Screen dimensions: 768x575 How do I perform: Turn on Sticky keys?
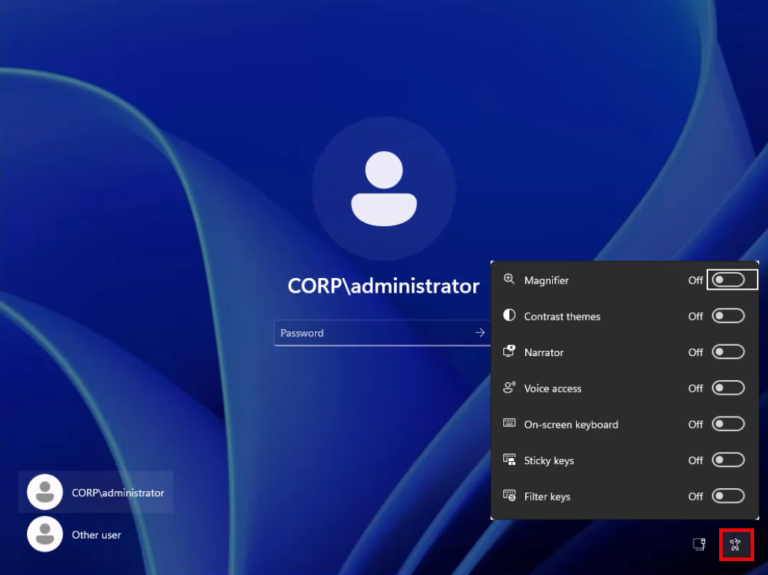tap(728, 460)
